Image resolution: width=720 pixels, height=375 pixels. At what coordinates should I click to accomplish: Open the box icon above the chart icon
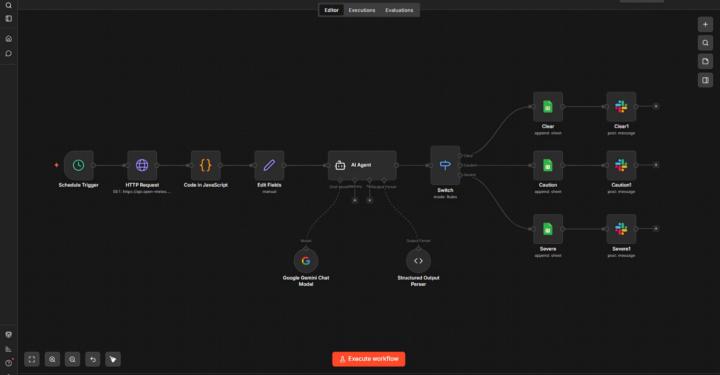(9, 335)
